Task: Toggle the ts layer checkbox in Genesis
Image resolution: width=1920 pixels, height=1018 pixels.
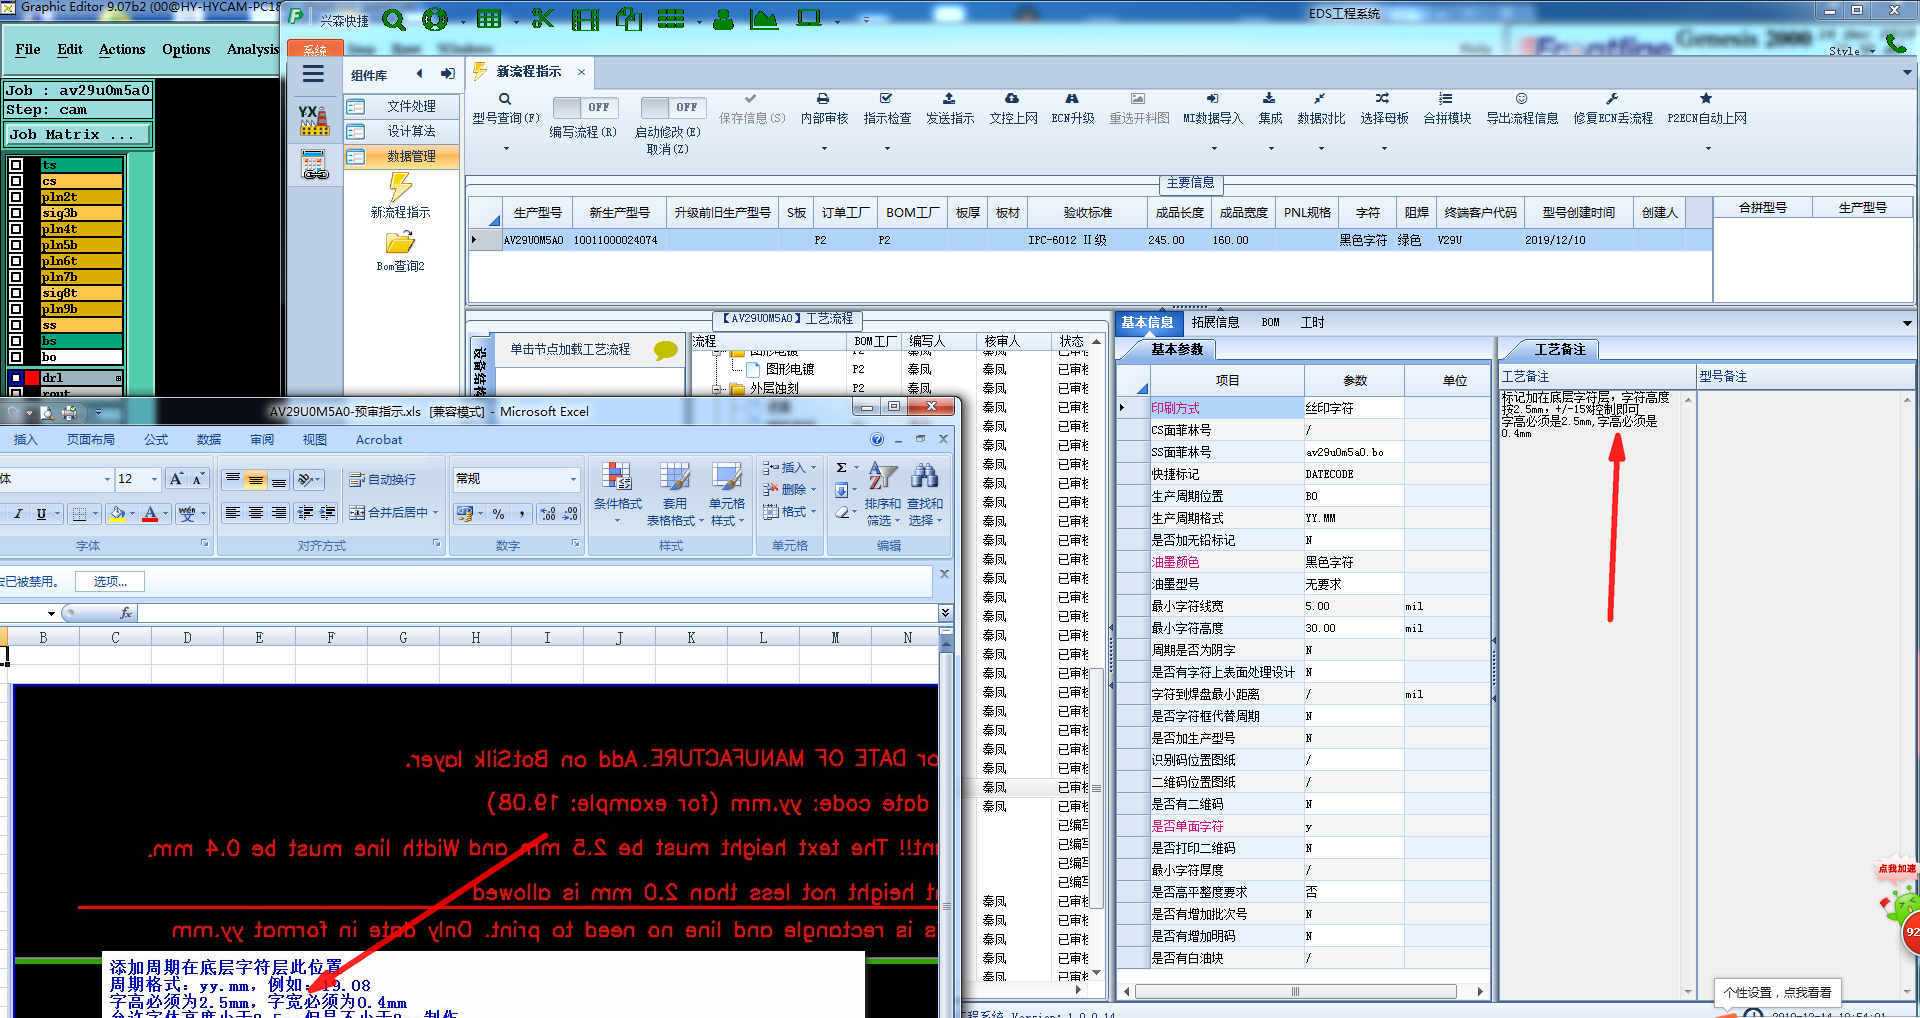Action: [x=16, y=165]
